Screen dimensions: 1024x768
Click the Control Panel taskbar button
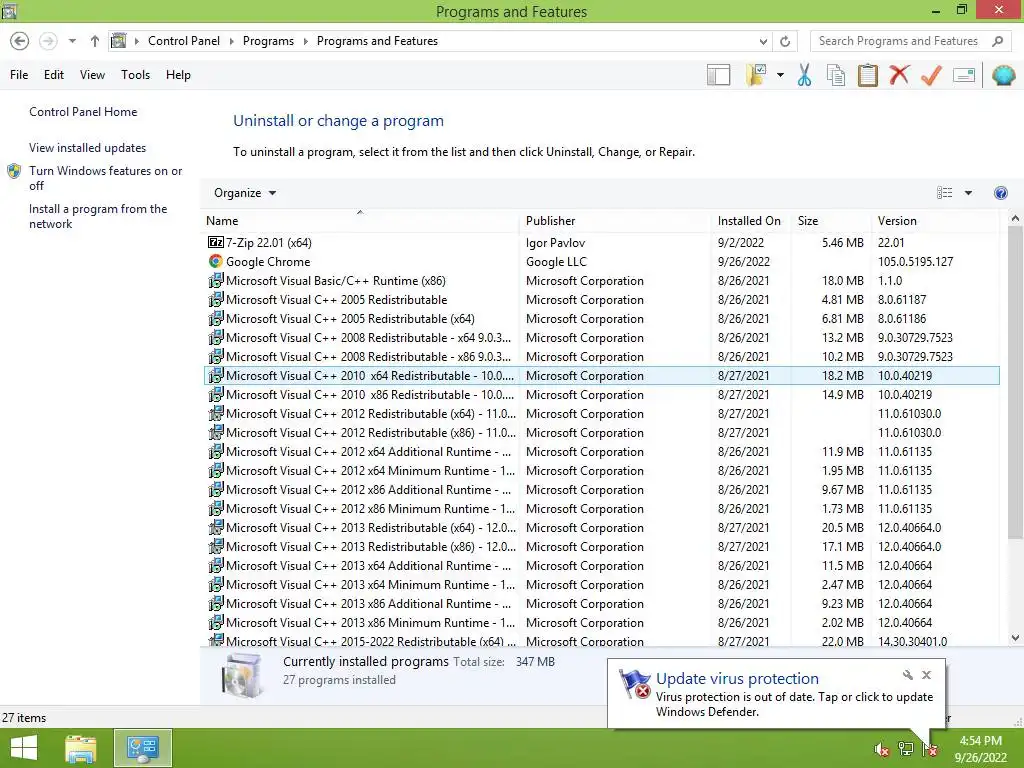[143, 748]
